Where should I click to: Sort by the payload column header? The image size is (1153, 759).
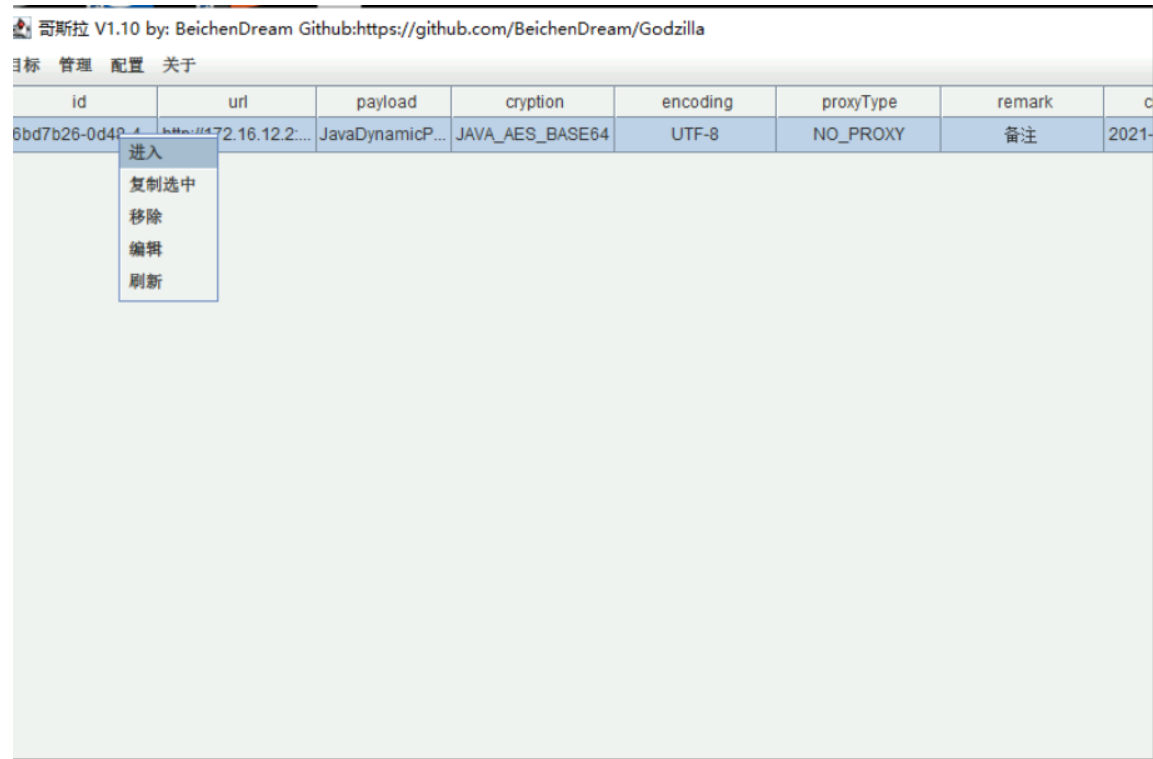tap(384, 102)
